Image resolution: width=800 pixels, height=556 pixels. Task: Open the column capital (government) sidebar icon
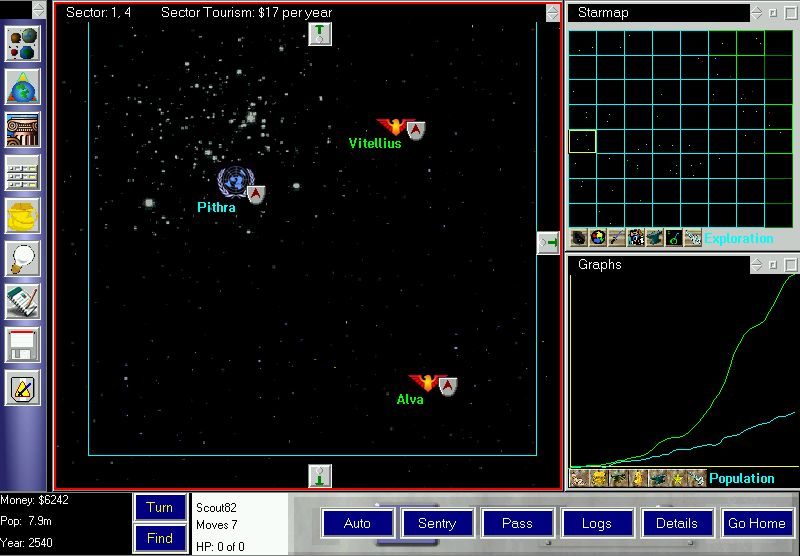pyautogui.click(x=22, y=131)
